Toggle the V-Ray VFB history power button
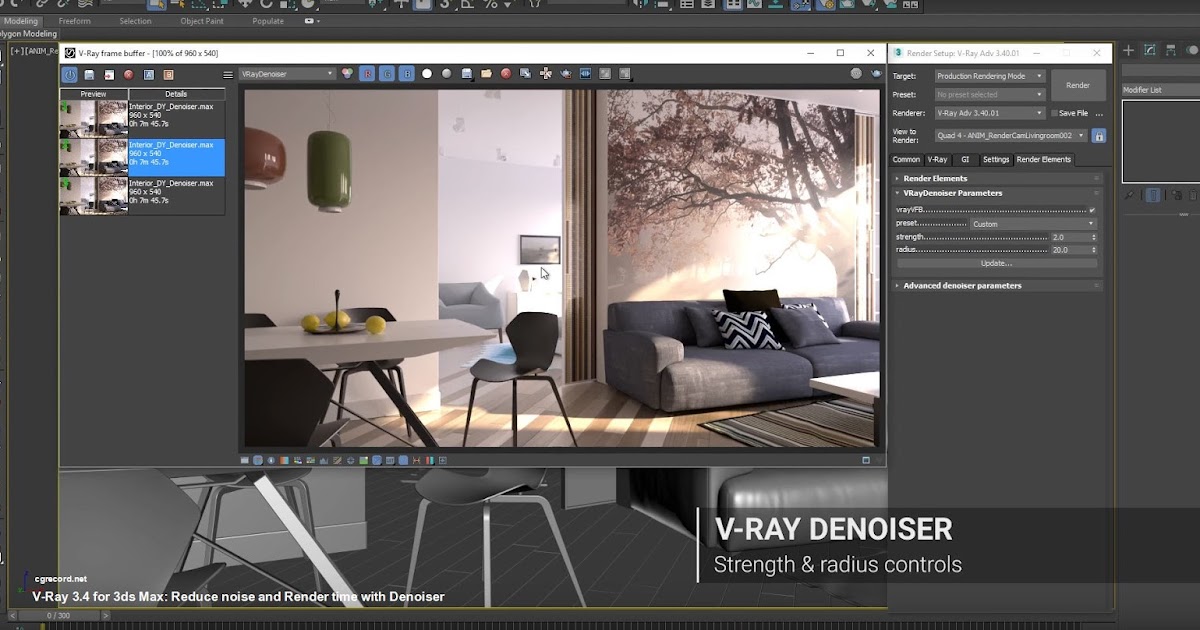This screenshot has height=630, width=1200. (70, 74)
